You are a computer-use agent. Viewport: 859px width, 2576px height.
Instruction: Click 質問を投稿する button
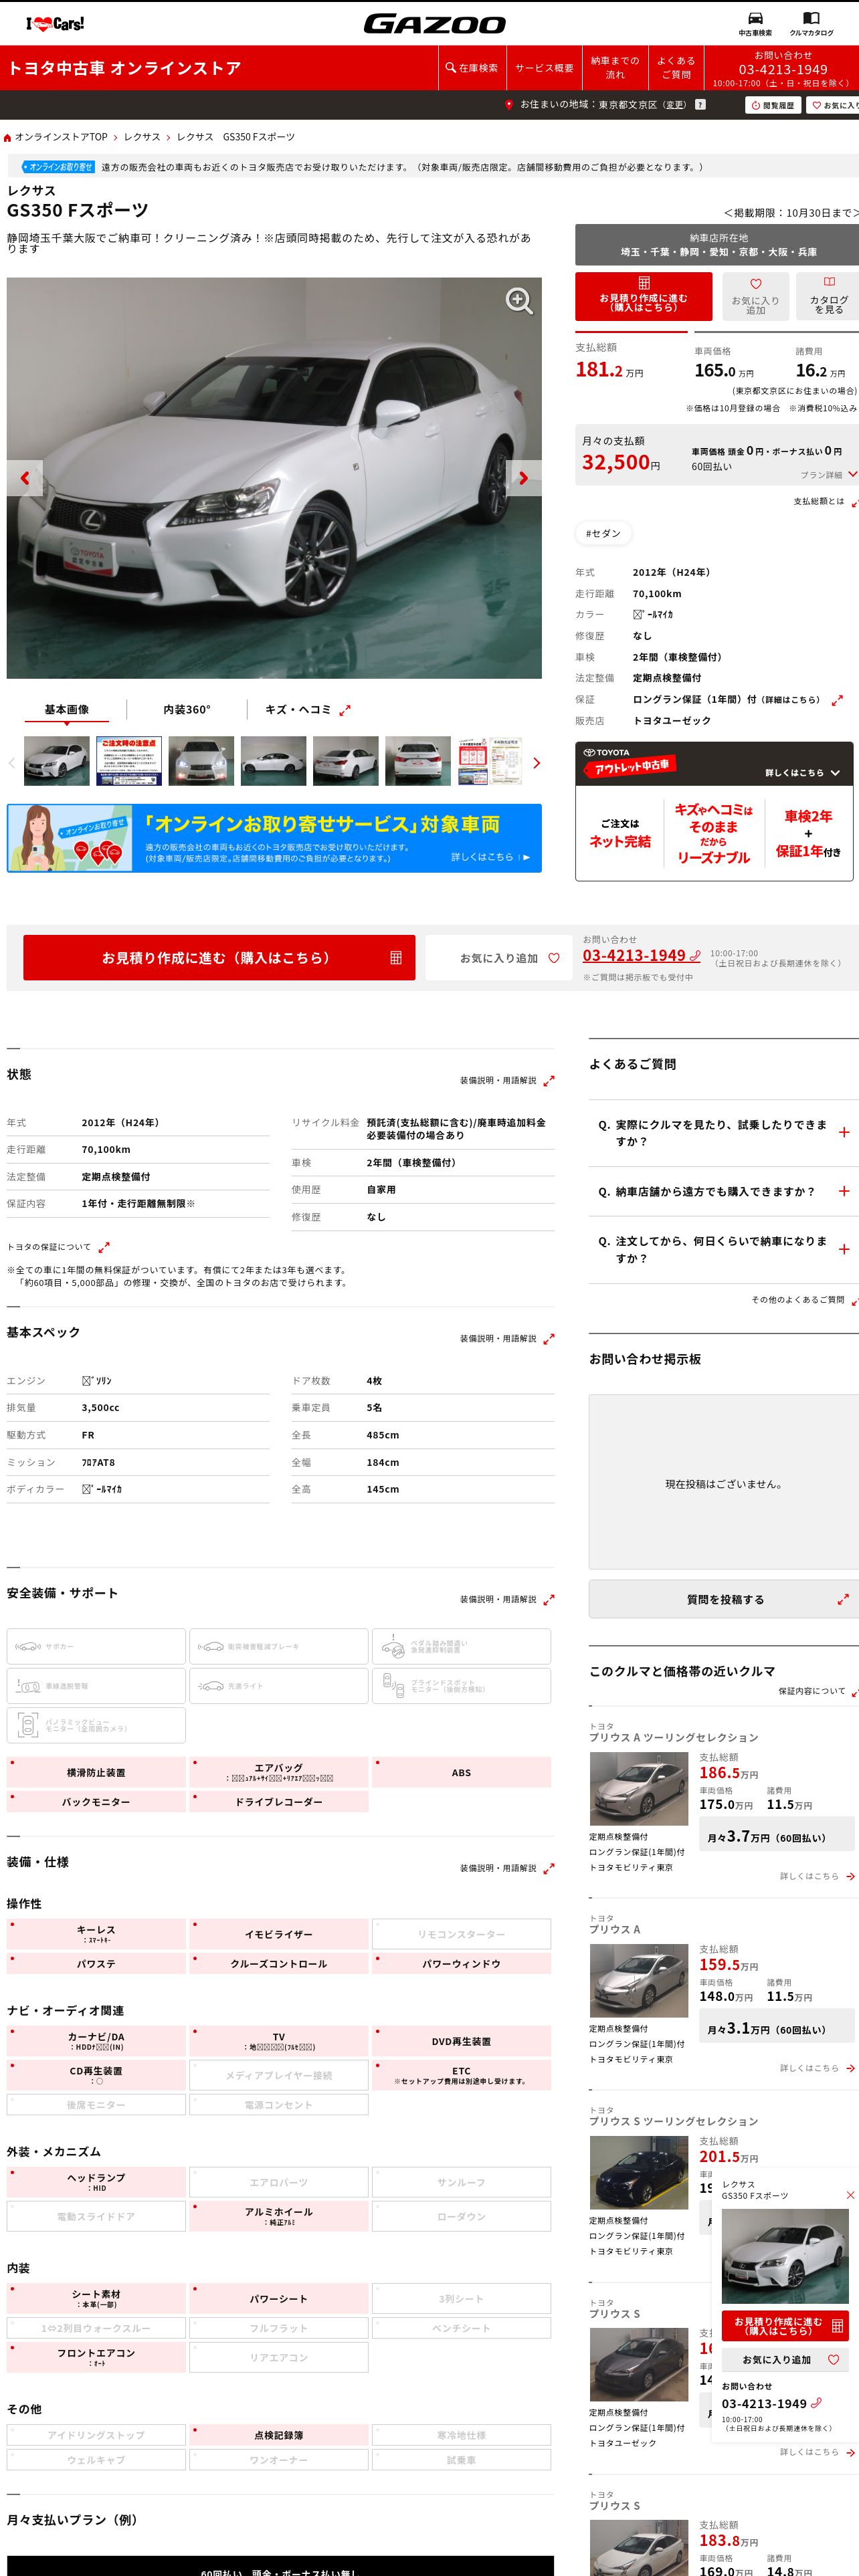coord(725,1600)
